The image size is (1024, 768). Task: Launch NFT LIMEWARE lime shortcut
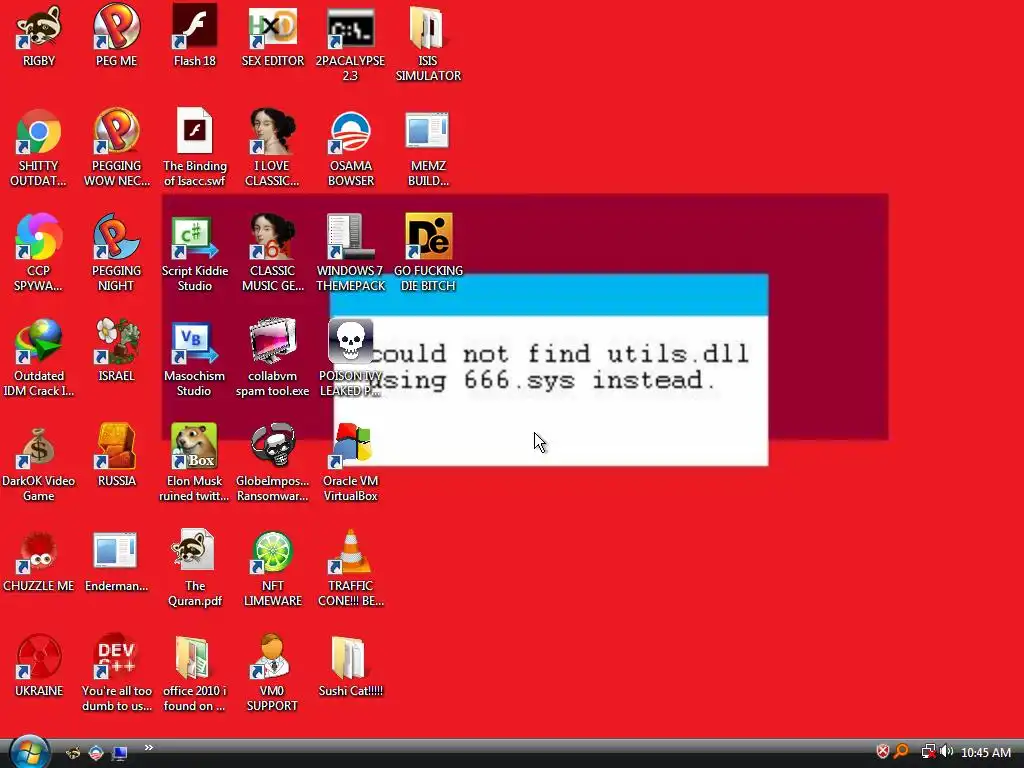click(x=272, y=552)
